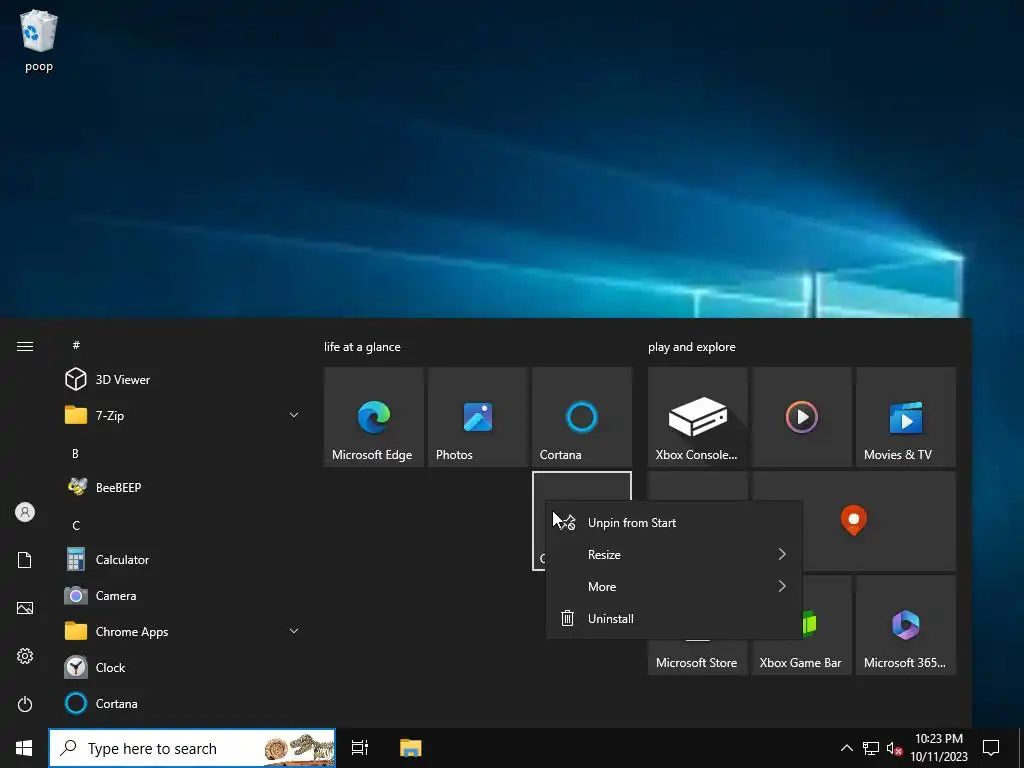This screenshot has height=768, width=1024.
Task: Expand the More submenu arrow
Action: (x=782, y=586)
